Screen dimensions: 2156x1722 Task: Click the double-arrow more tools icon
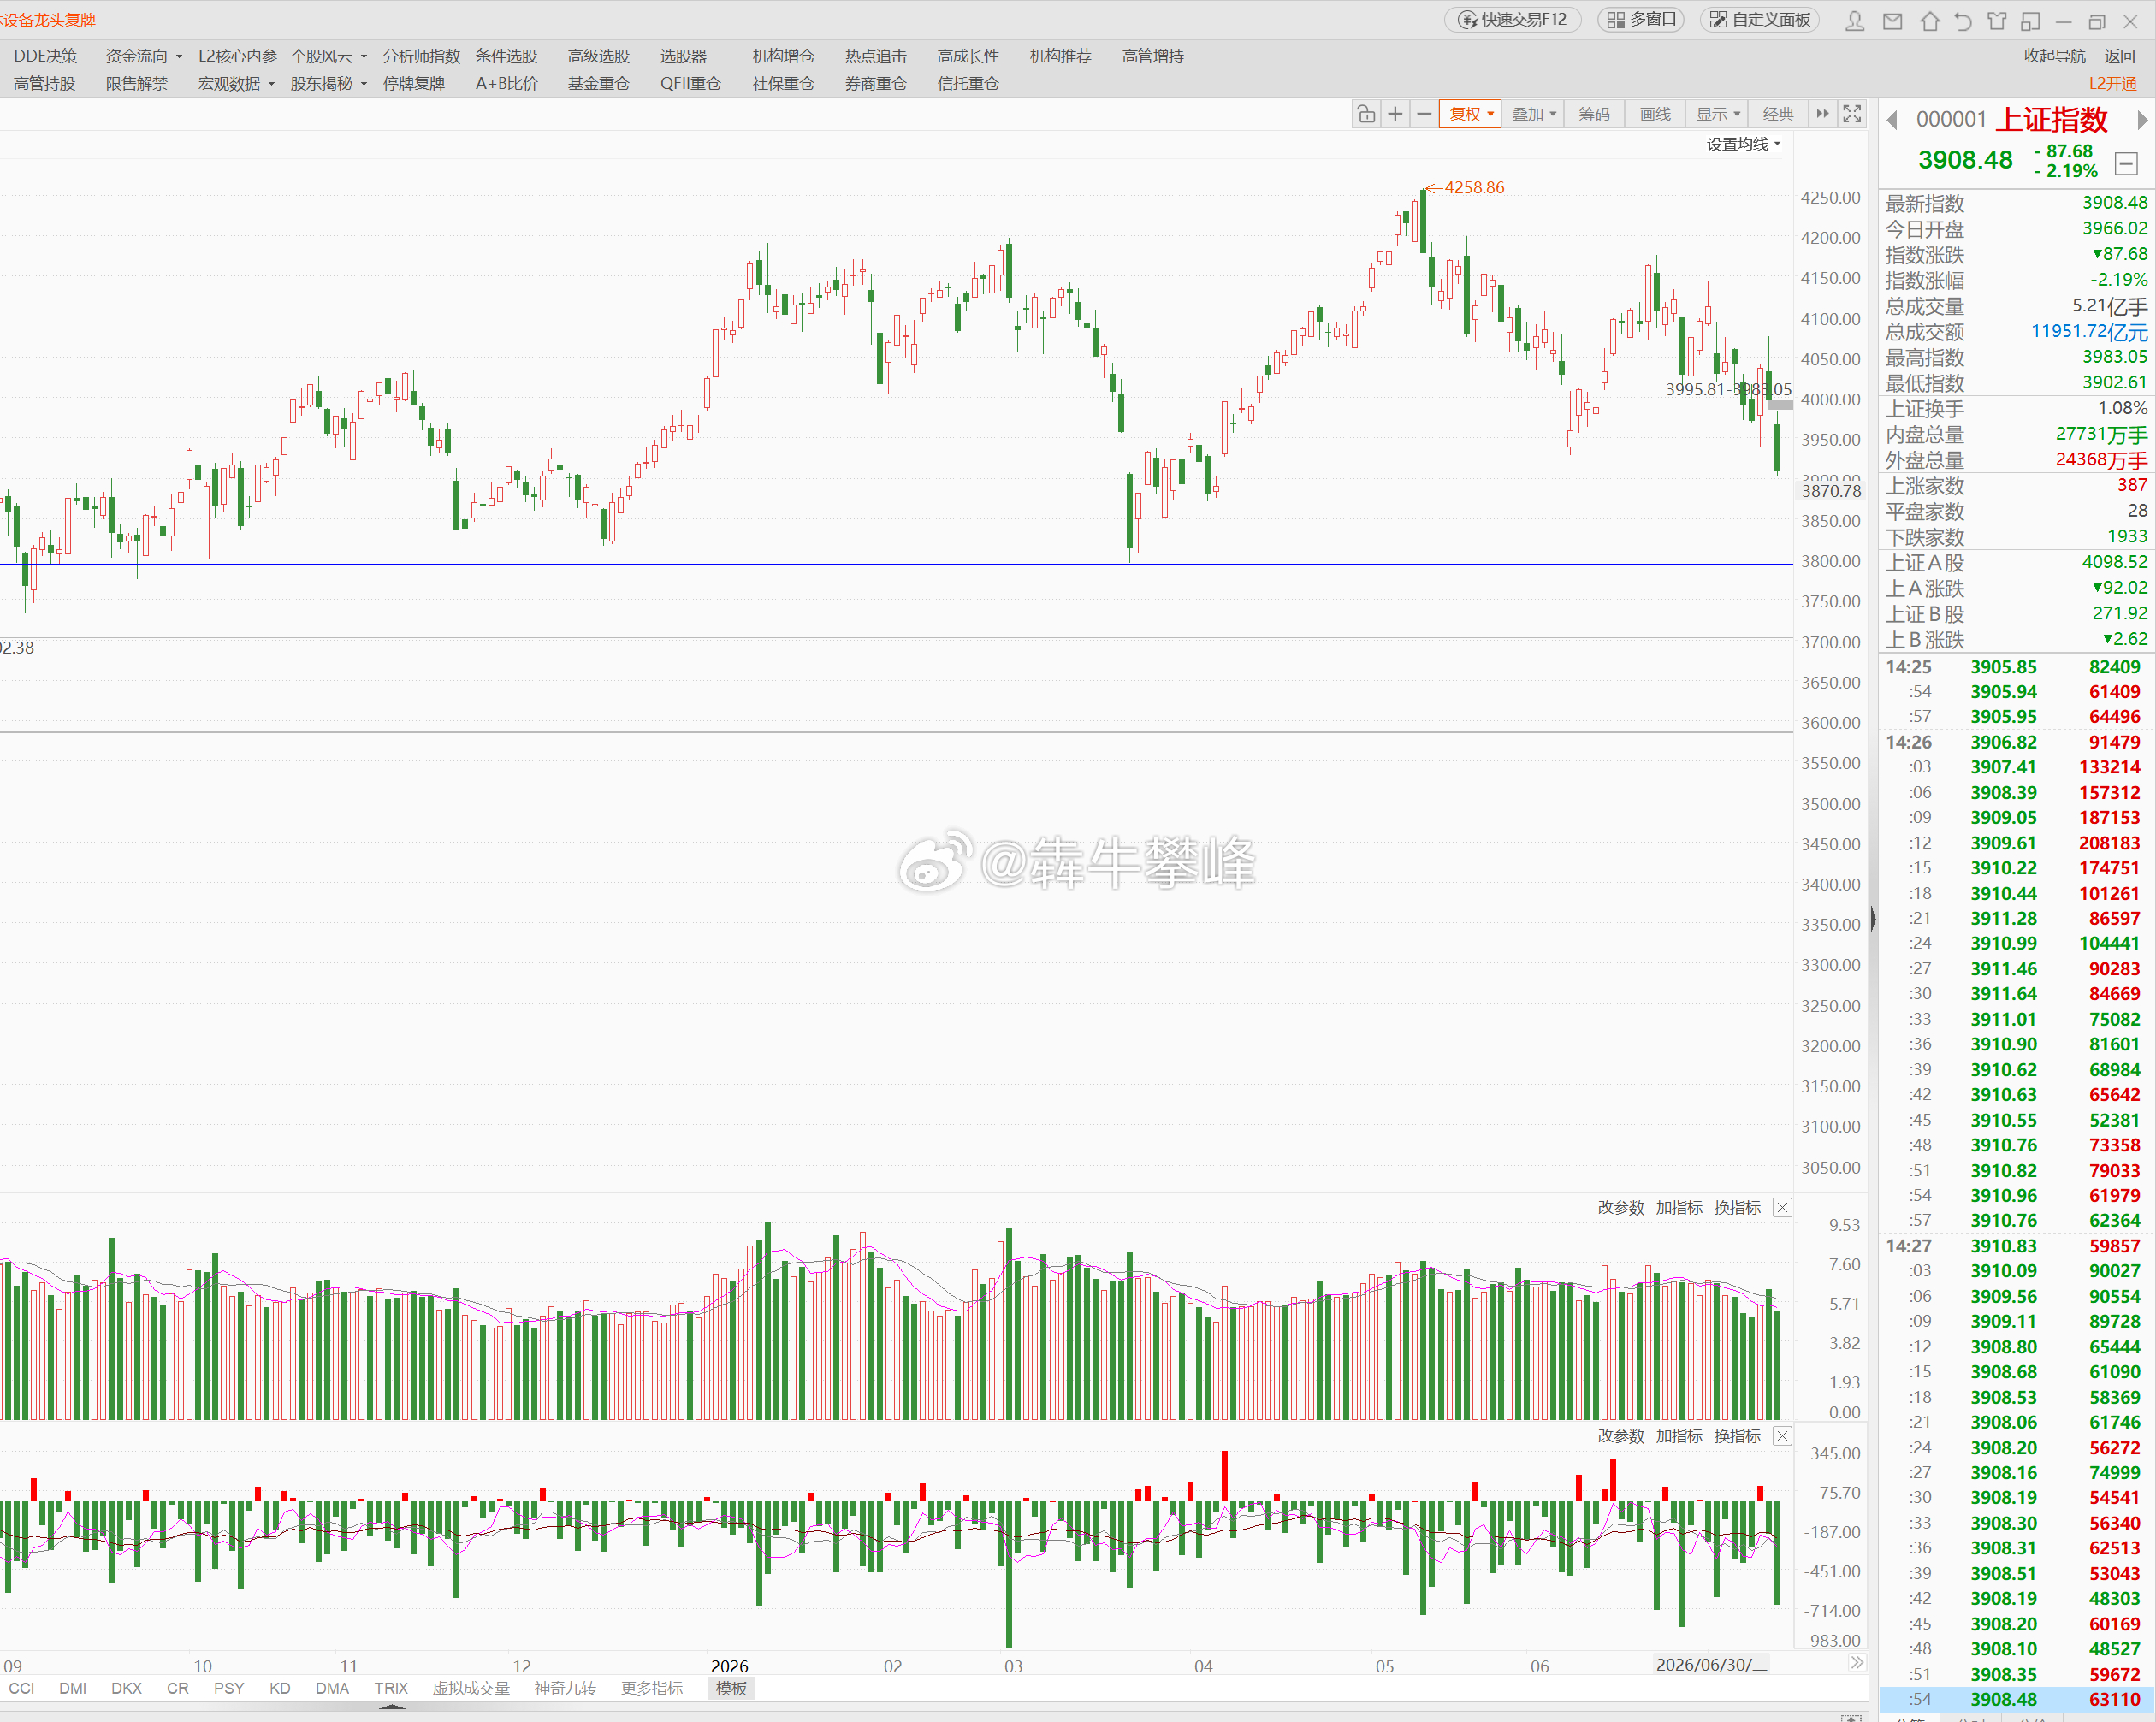pos(1822,114)
